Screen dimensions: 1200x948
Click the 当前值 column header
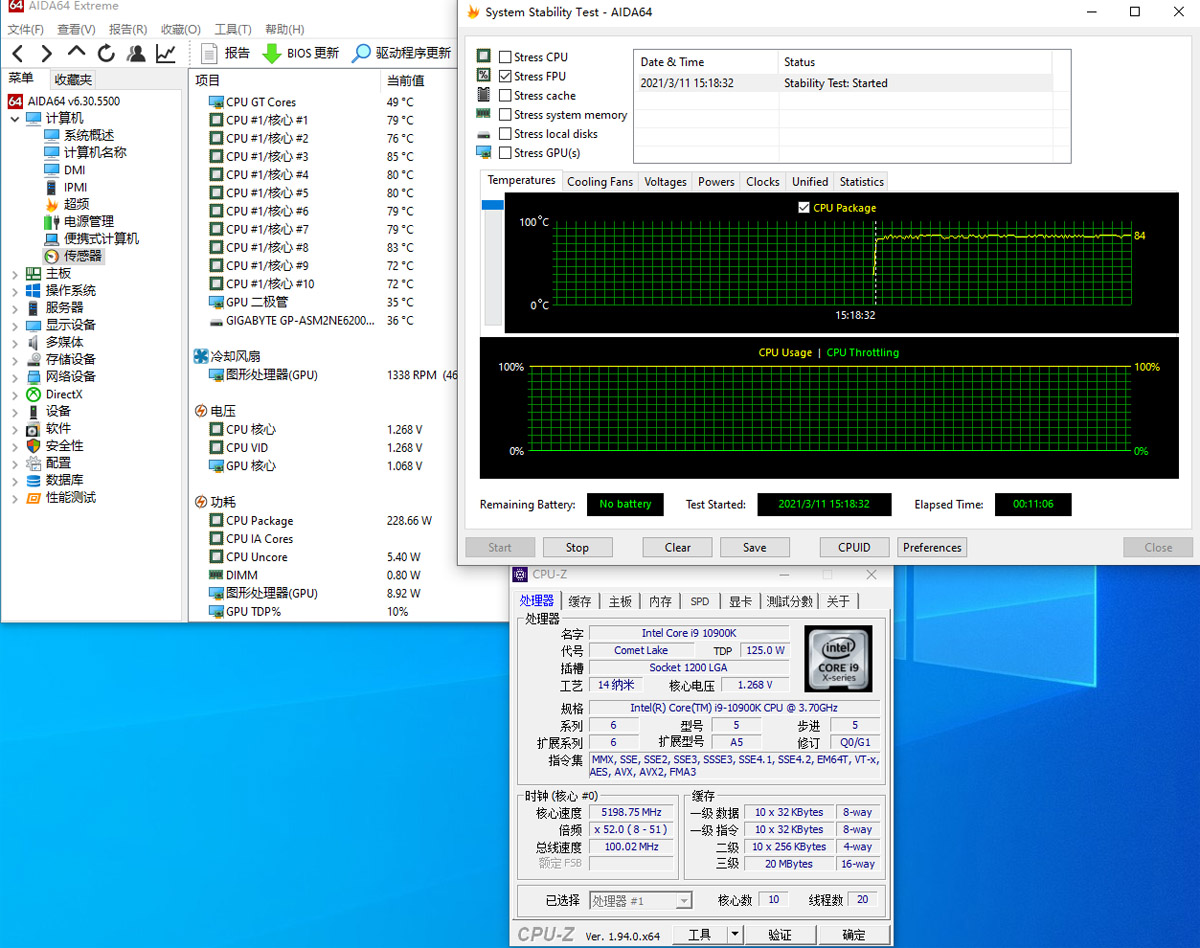[405, 80]
